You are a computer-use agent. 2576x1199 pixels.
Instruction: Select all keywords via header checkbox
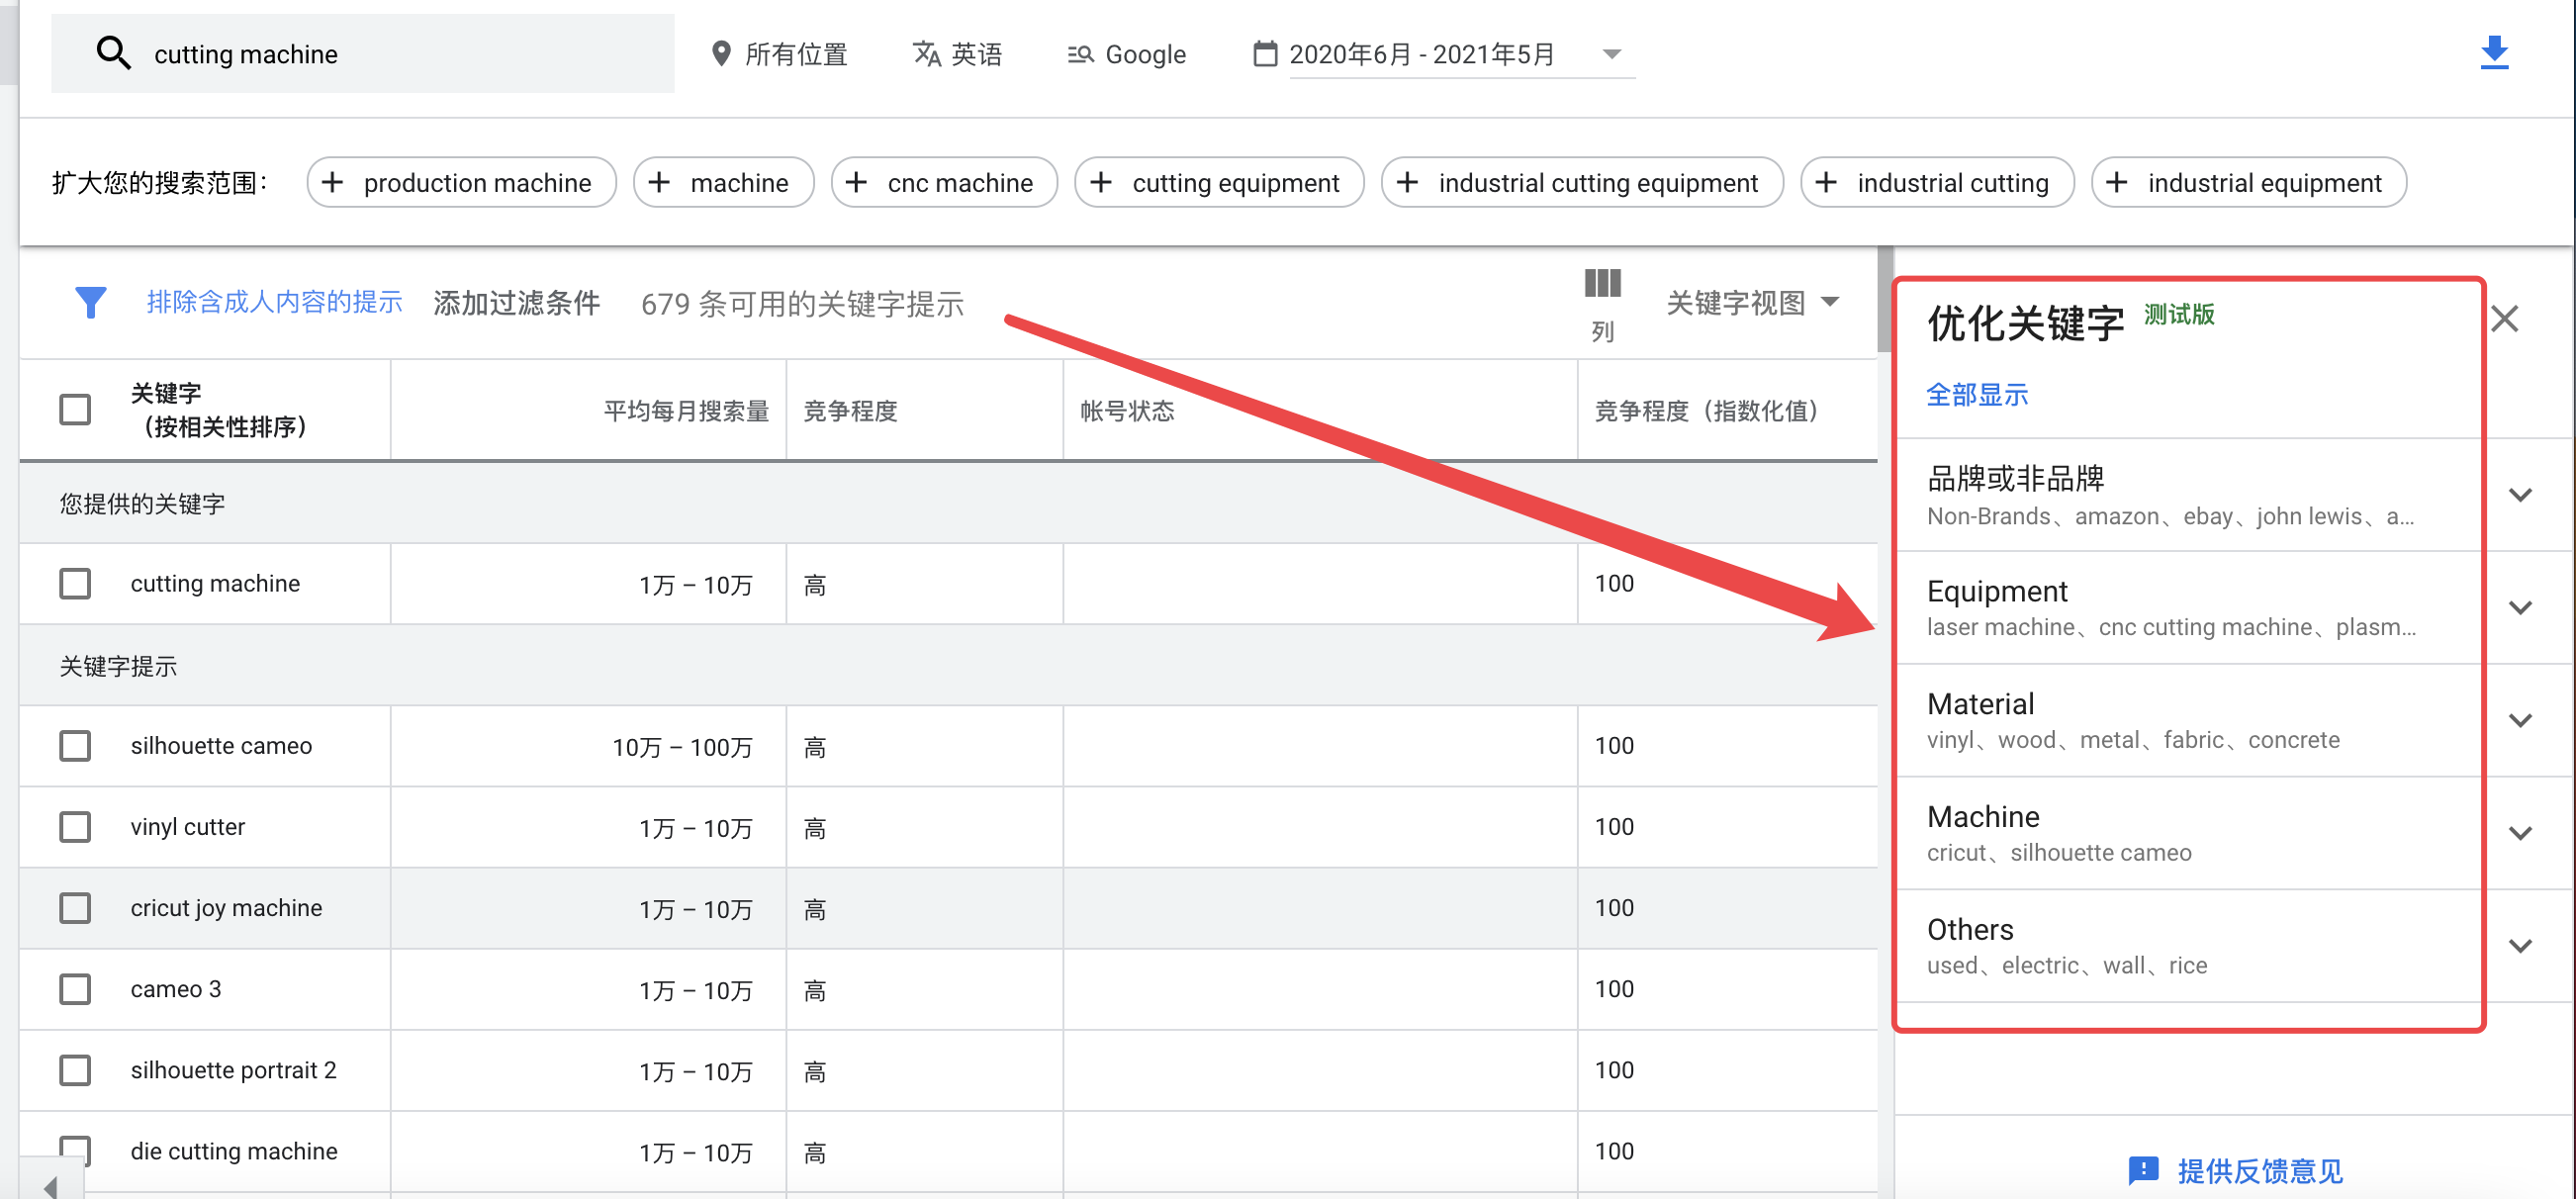[75, 410]
